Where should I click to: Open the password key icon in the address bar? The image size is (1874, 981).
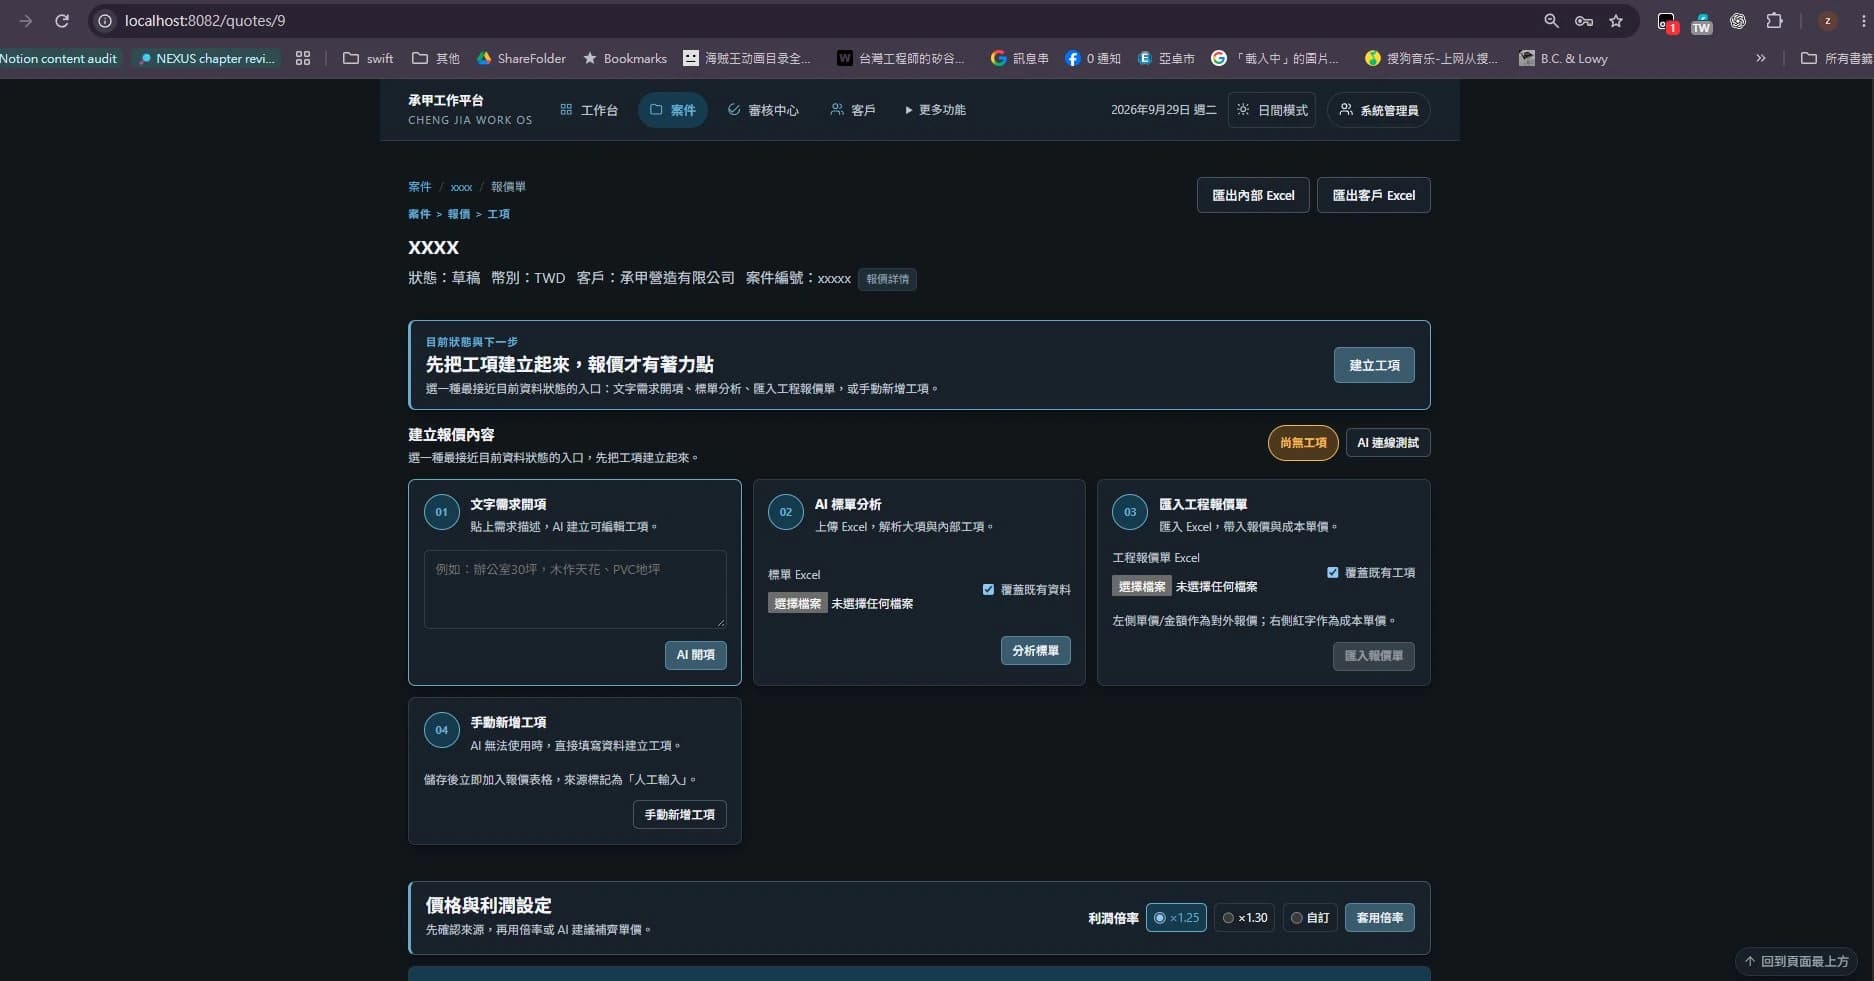[x=1584, y=20]
